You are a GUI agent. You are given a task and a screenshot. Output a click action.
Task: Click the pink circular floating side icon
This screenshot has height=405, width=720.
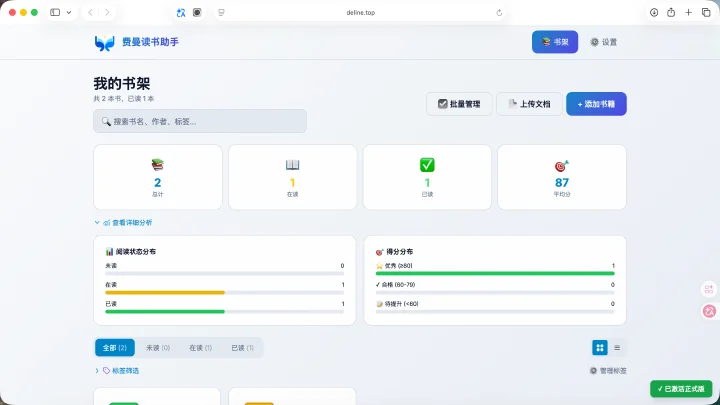point(709,311)
